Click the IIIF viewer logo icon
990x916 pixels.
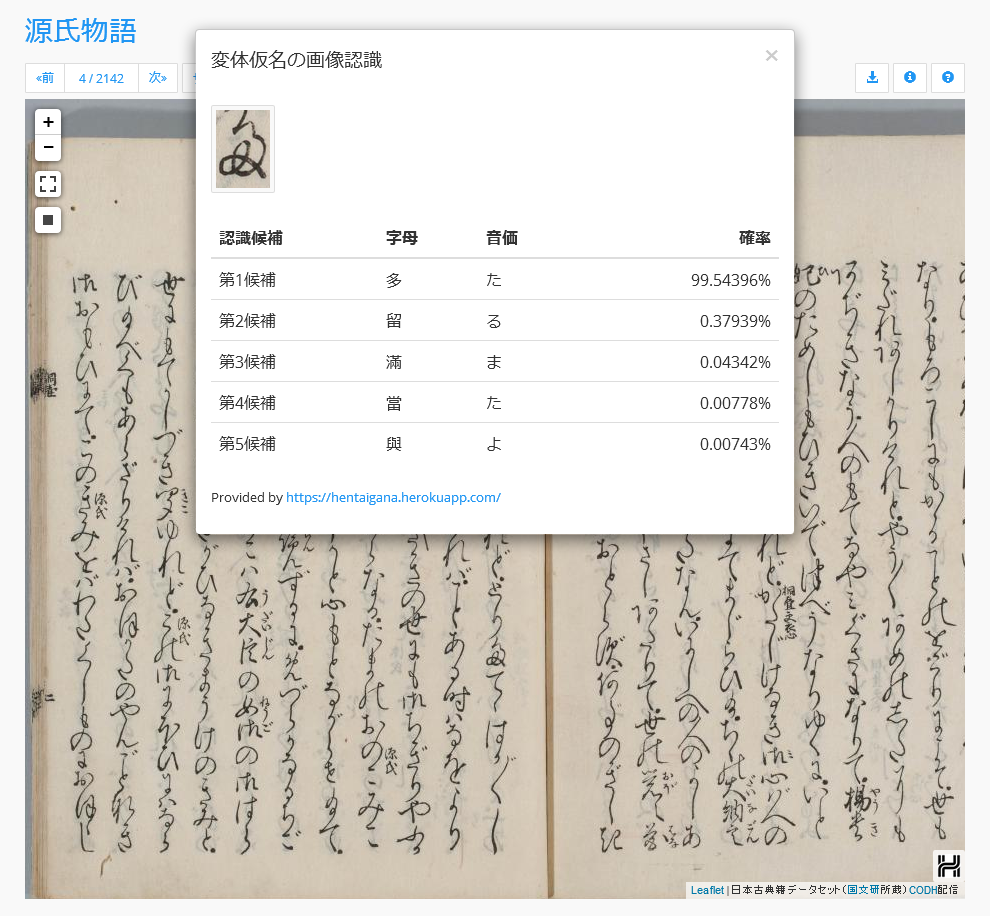click(x=948, y=865)
